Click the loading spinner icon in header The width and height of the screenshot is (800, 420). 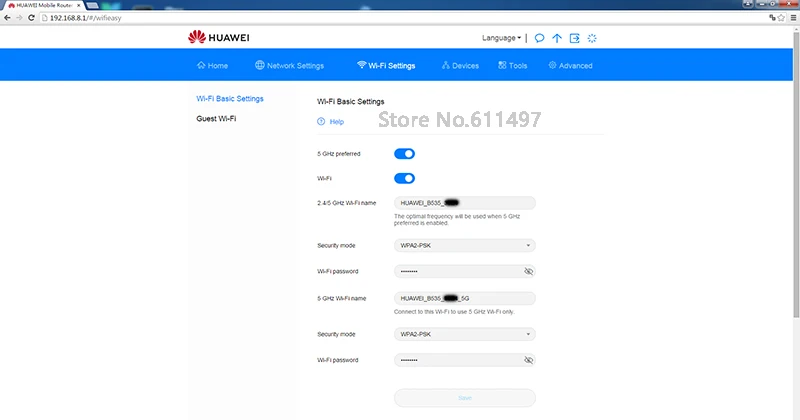pyautogui.click(x=592, y=38)
